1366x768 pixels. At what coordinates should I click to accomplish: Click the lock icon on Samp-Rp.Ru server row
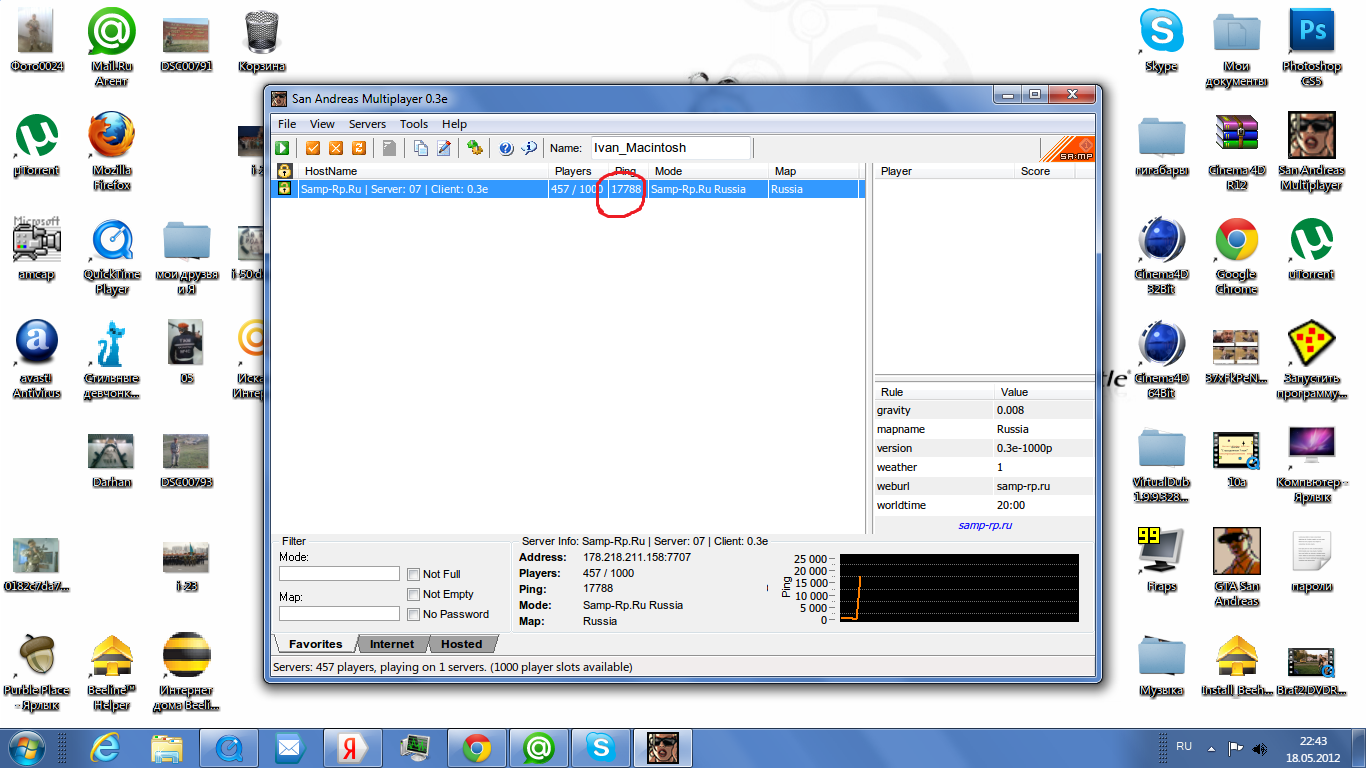pyautogui.click(x=284, y=189)
